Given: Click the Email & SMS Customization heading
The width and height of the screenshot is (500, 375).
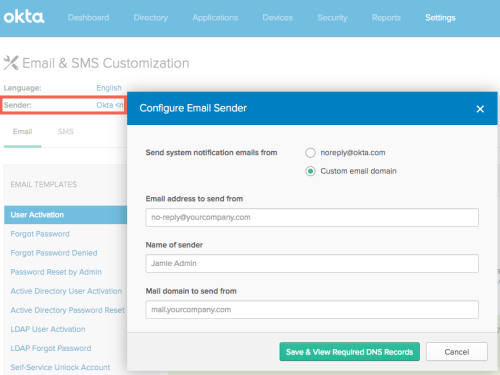Looking at the screenshot, I should click(x=106, y=63).
